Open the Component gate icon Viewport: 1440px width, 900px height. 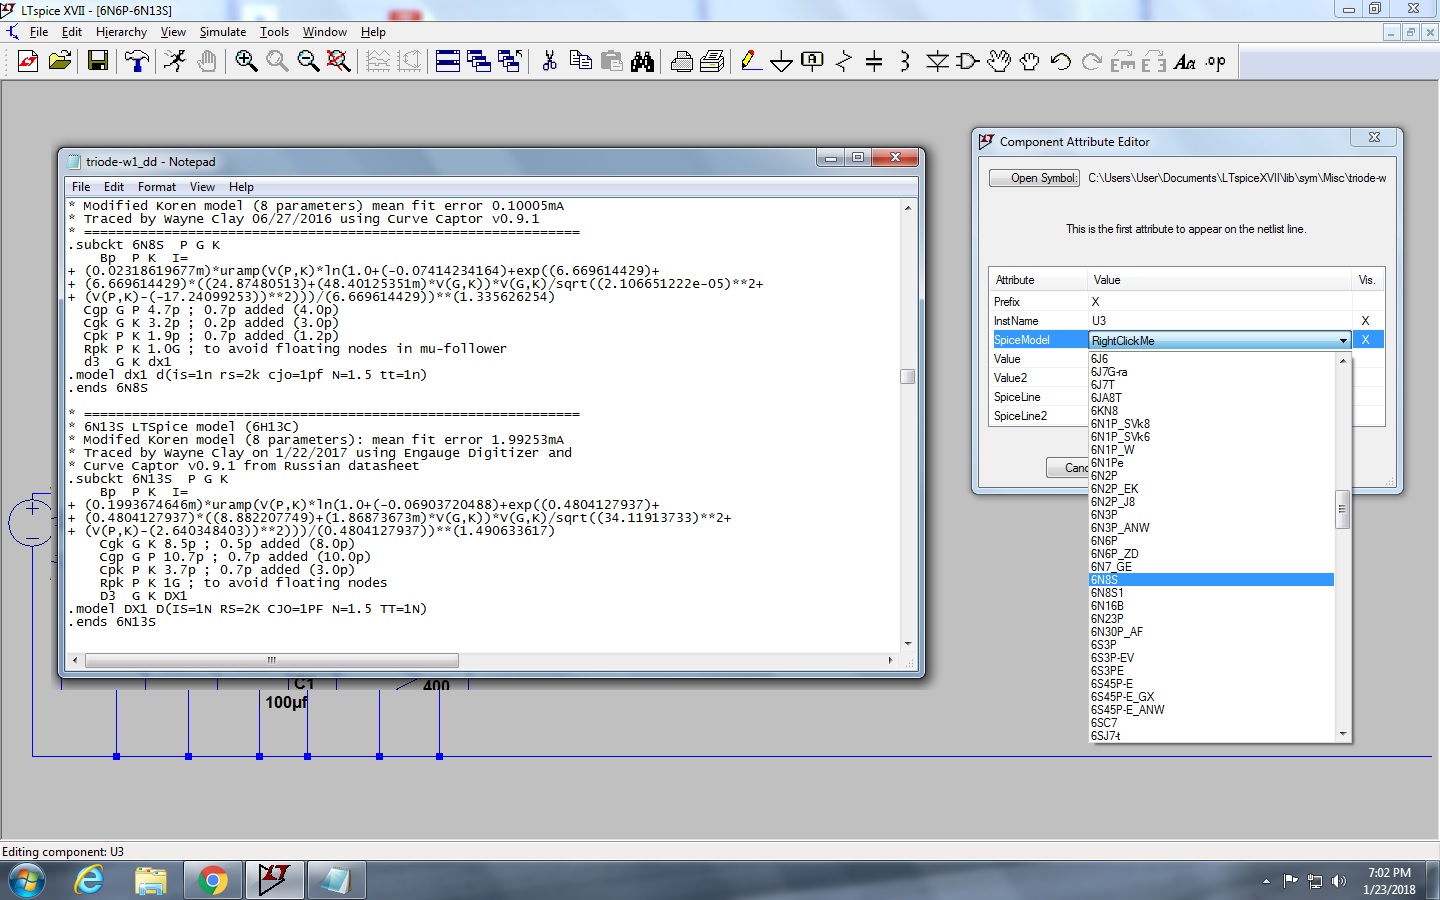pos(968,62)
